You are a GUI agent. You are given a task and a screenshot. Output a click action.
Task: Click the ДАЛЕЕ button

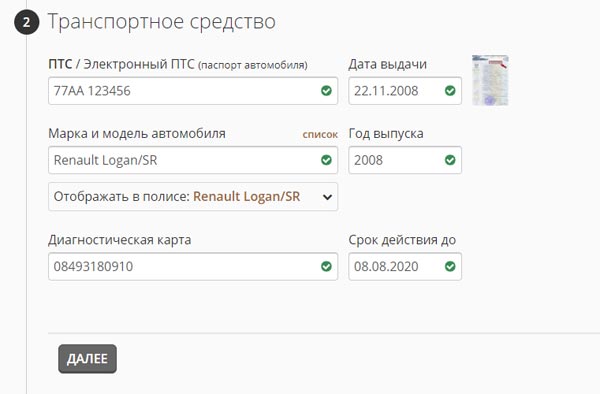pos(87,359)
